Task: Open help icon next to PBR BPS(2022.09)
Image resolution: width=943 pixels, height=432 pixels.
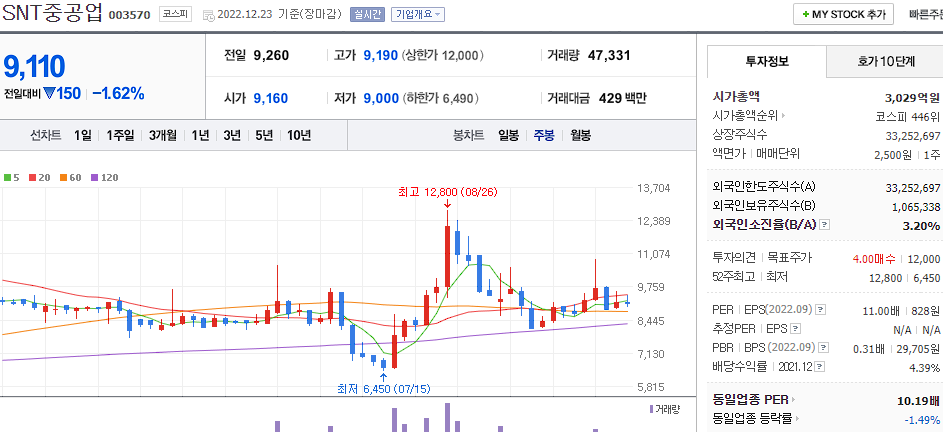Action: pos(824,348)
